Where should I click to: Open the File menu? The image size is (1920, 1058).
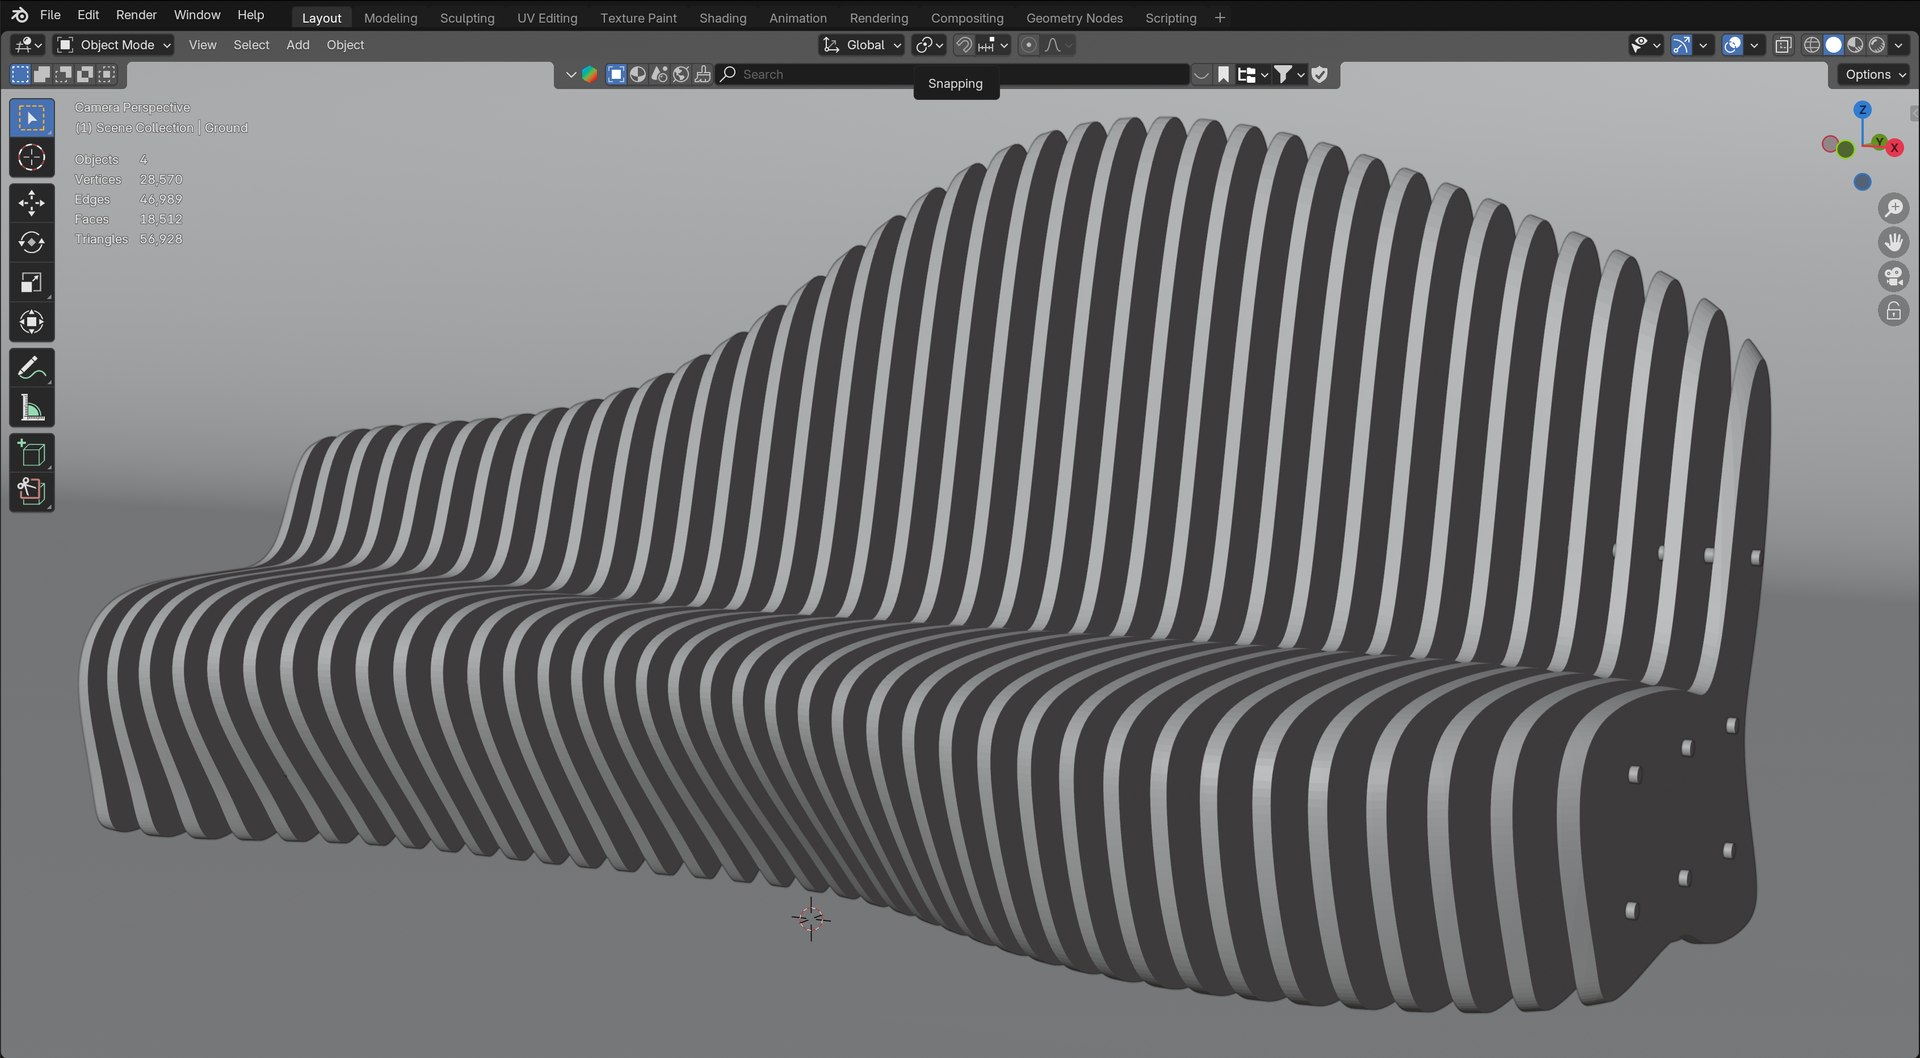(x=50, y=15)
